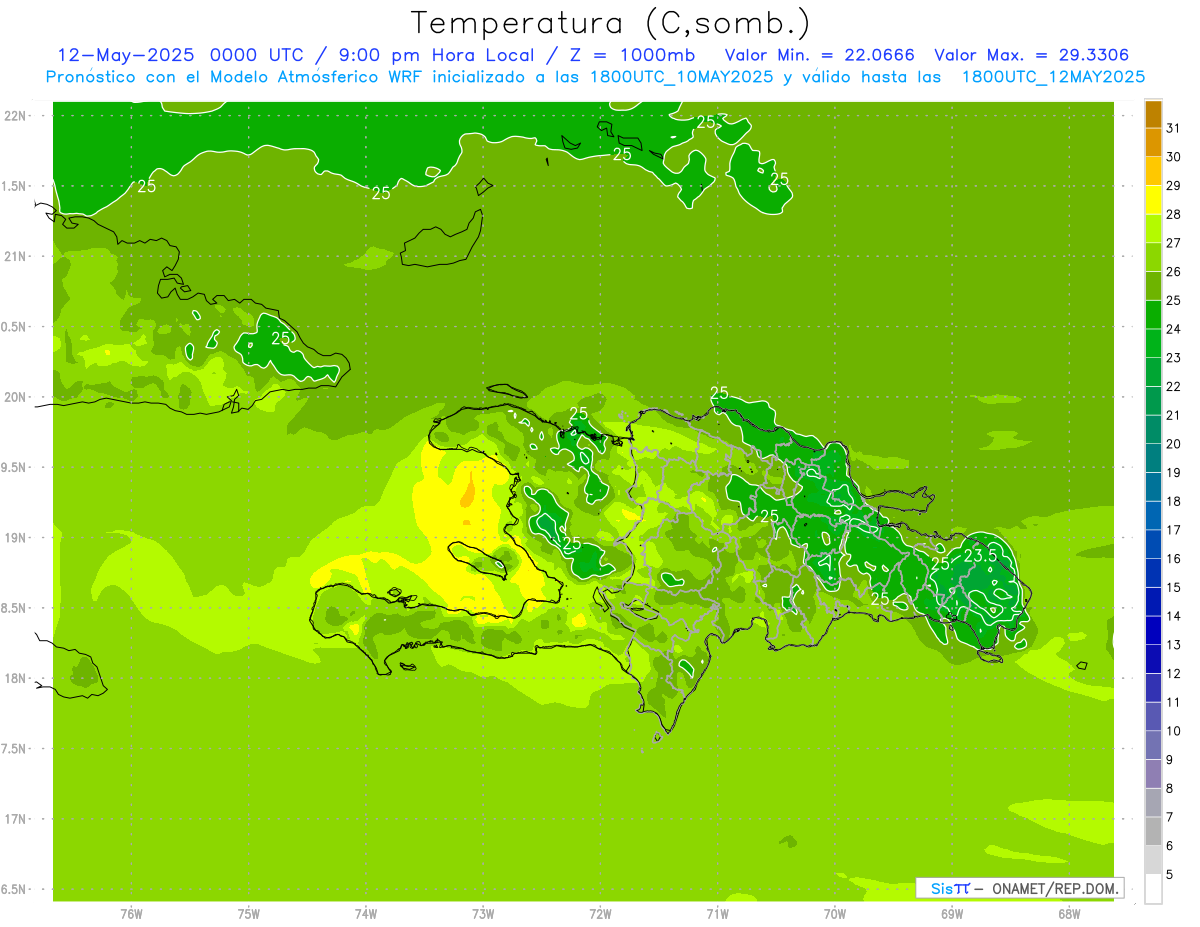Click the "19N" latitude label
Screen dimensions: 1200x927
[x=15, y=537]
